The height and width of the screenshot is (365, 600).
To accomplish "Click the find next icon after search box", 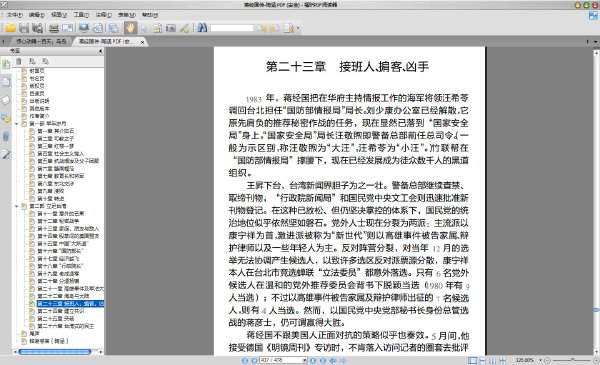I will point(275,28).
